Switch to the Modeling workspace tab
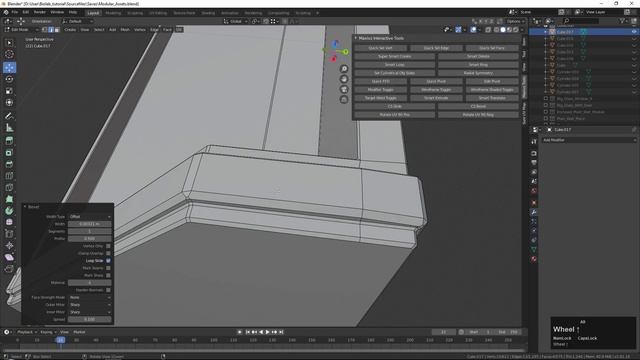The height and width of the screenshot is (360, 640). [x=113, y=13]
